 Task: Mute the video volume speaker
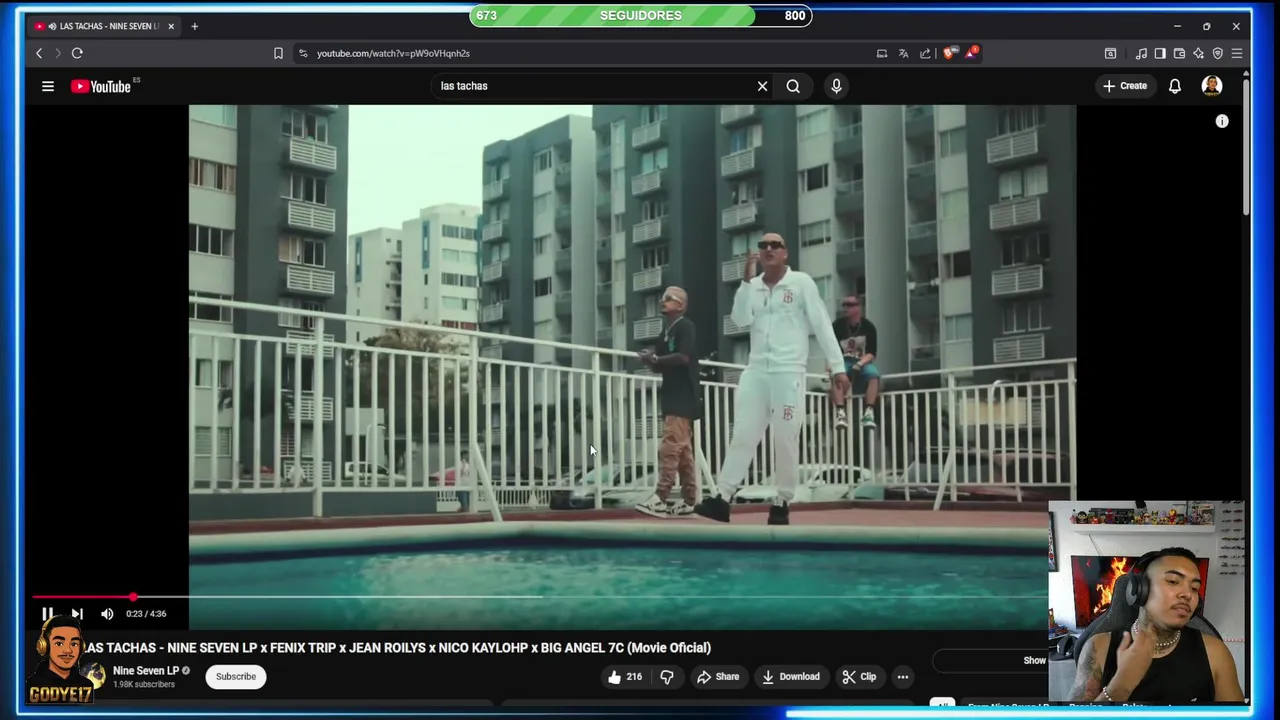coord(107,614)
